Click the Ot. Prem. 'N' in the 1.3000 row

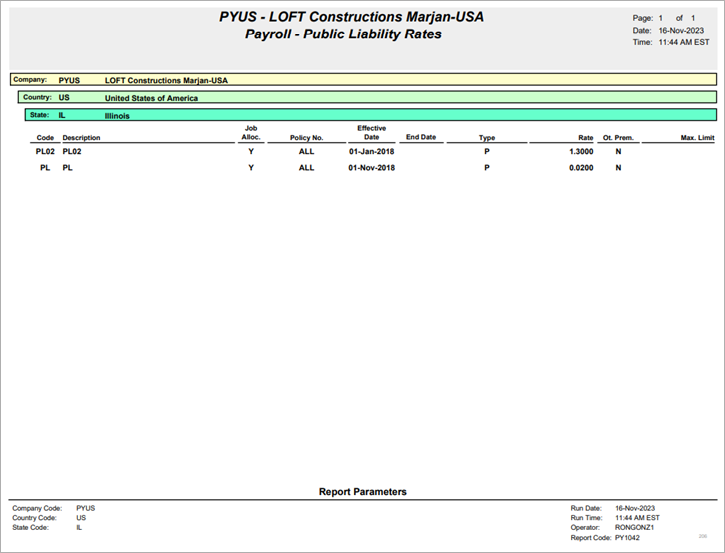point(618,152)
